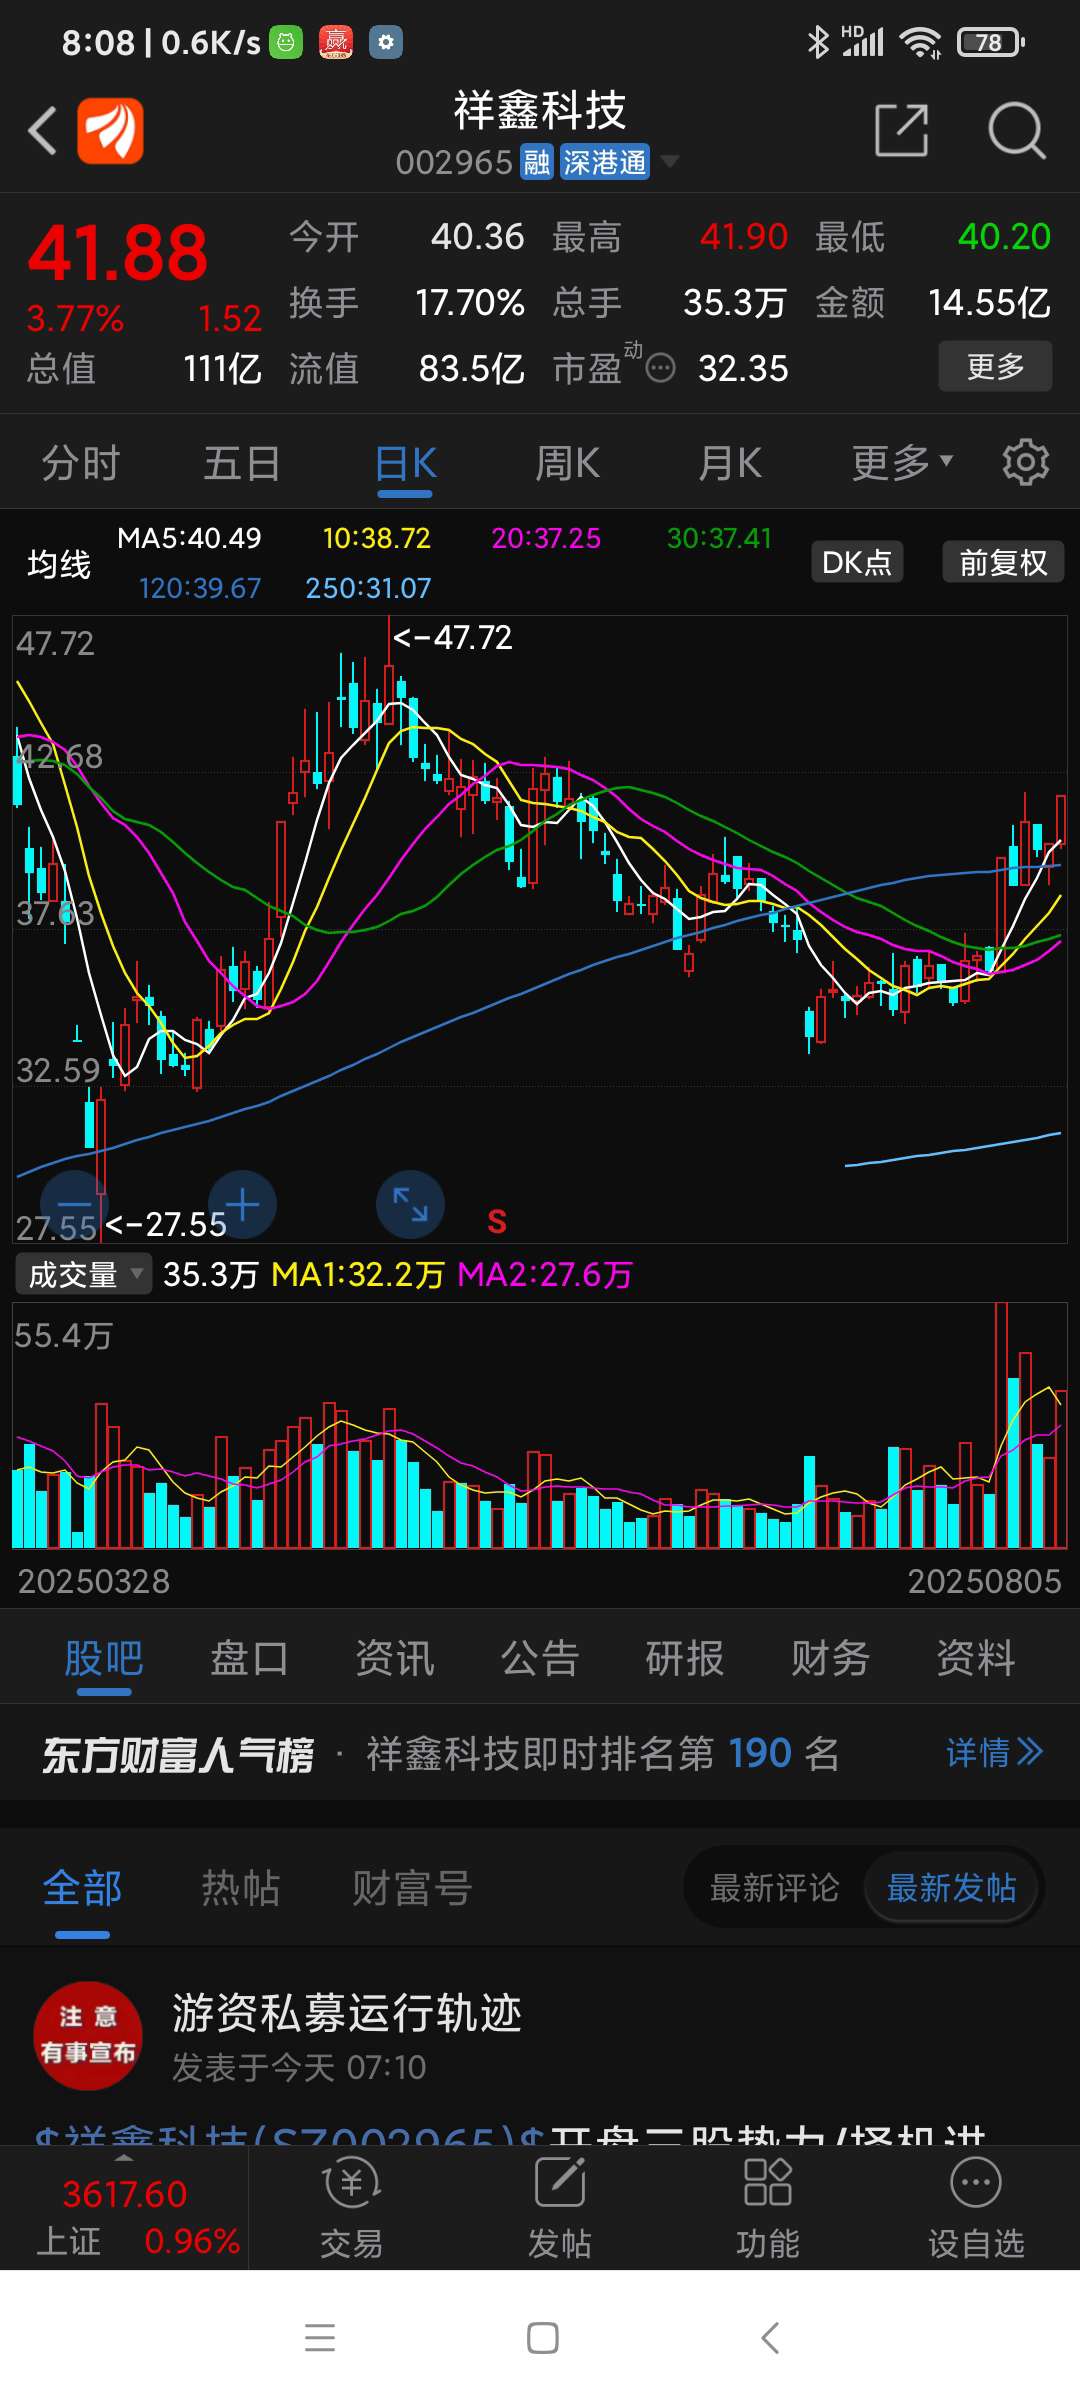Expand the chart to fullscreen
The width and height of the screenshot is (1080, 2400).
click(x=410, y=1204)
